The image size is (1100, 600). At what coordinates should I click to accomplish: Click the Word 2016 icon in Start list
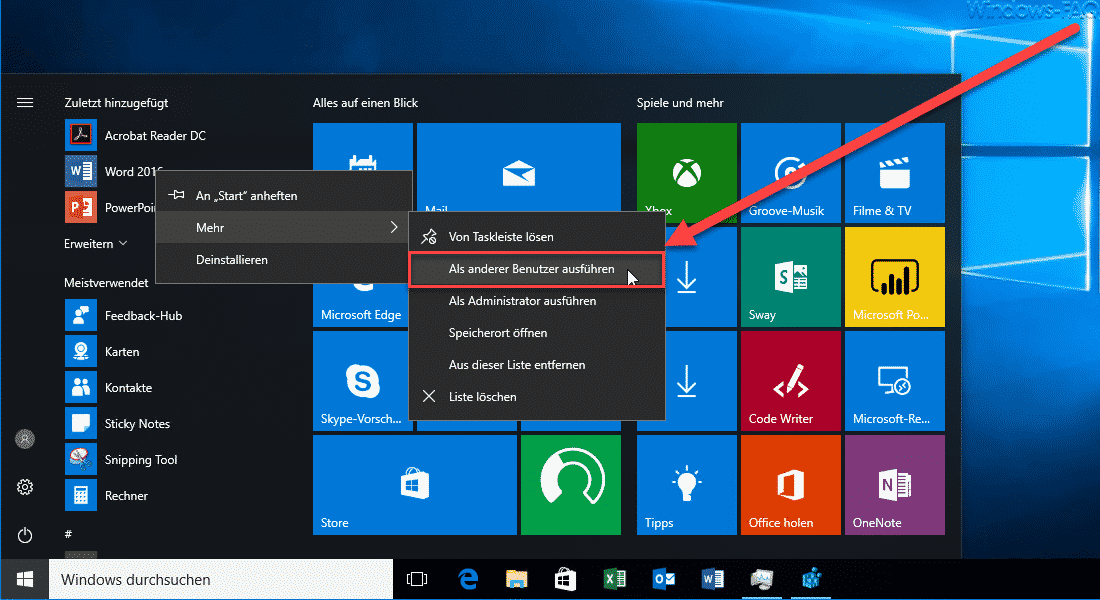click(81, 171)
